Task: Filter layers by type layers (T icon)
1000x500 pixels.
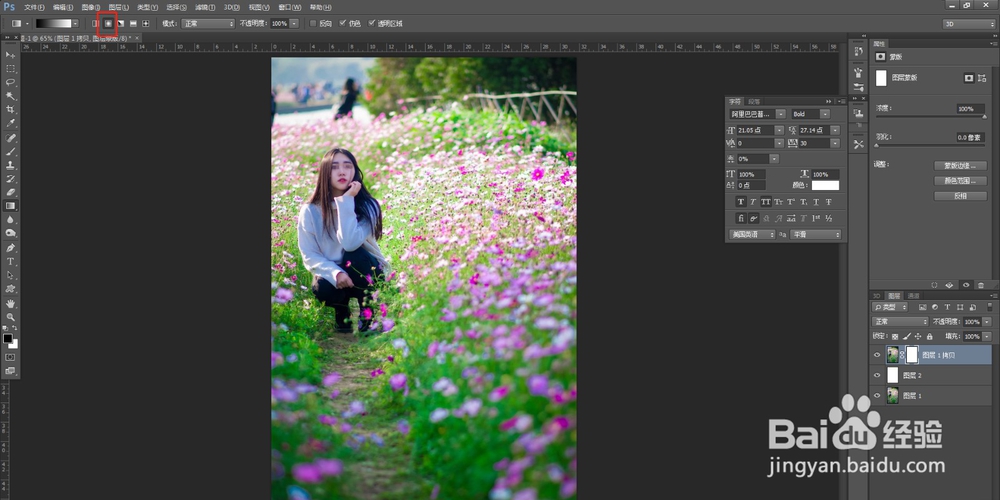Action: pos(947,307)
